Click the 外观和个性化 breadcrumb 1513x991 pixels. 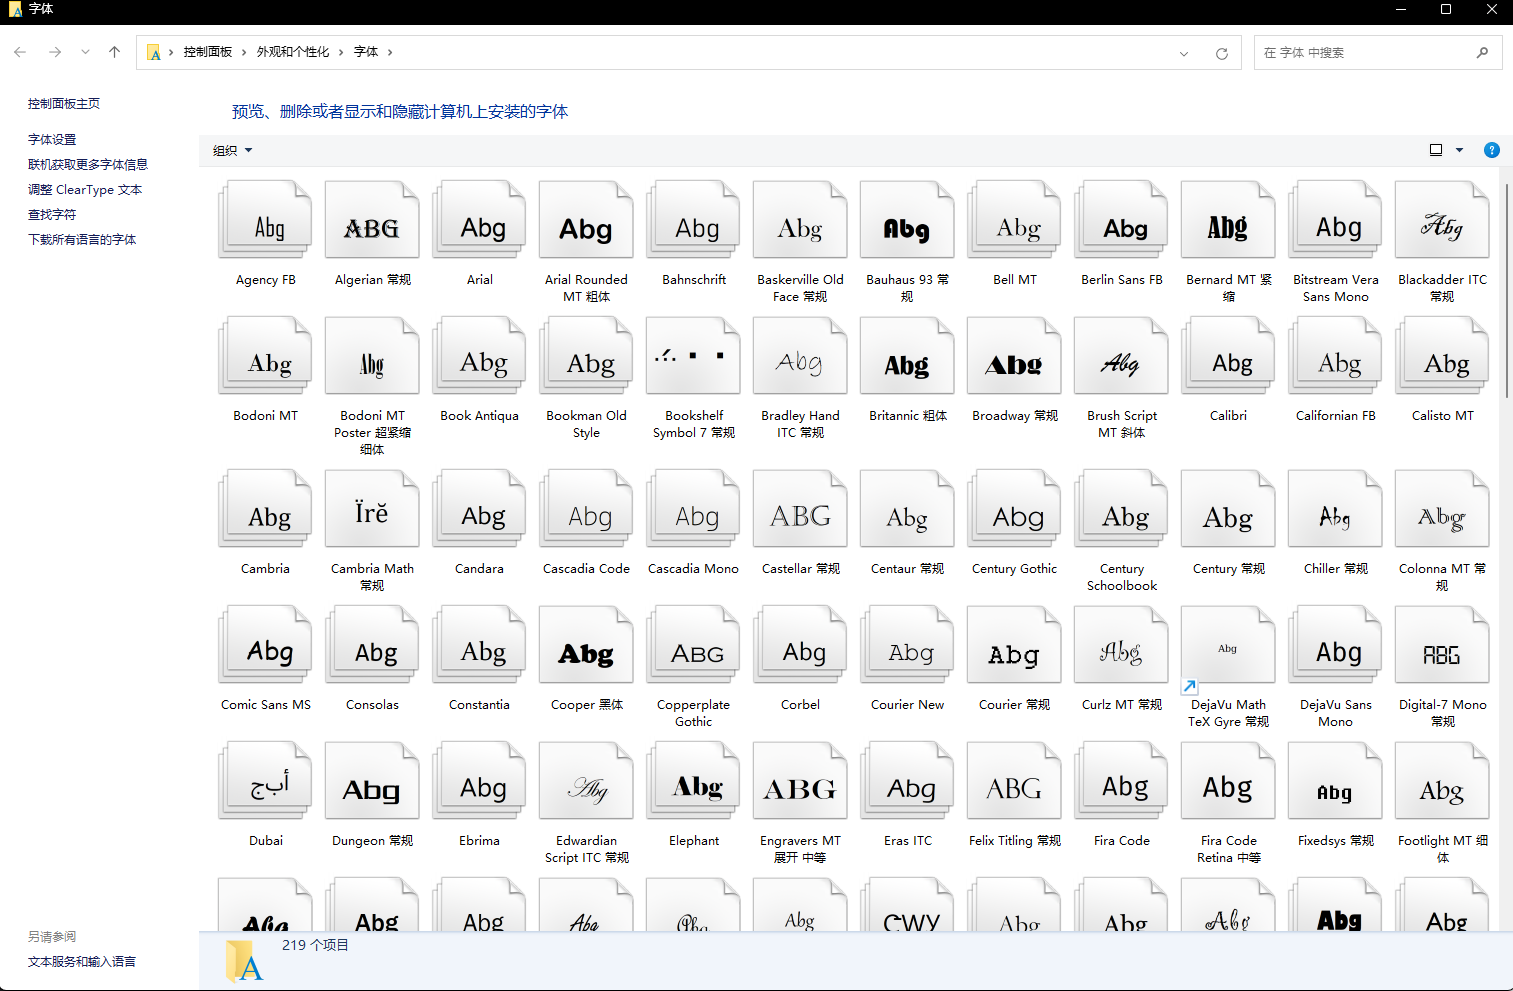[293, 52]
